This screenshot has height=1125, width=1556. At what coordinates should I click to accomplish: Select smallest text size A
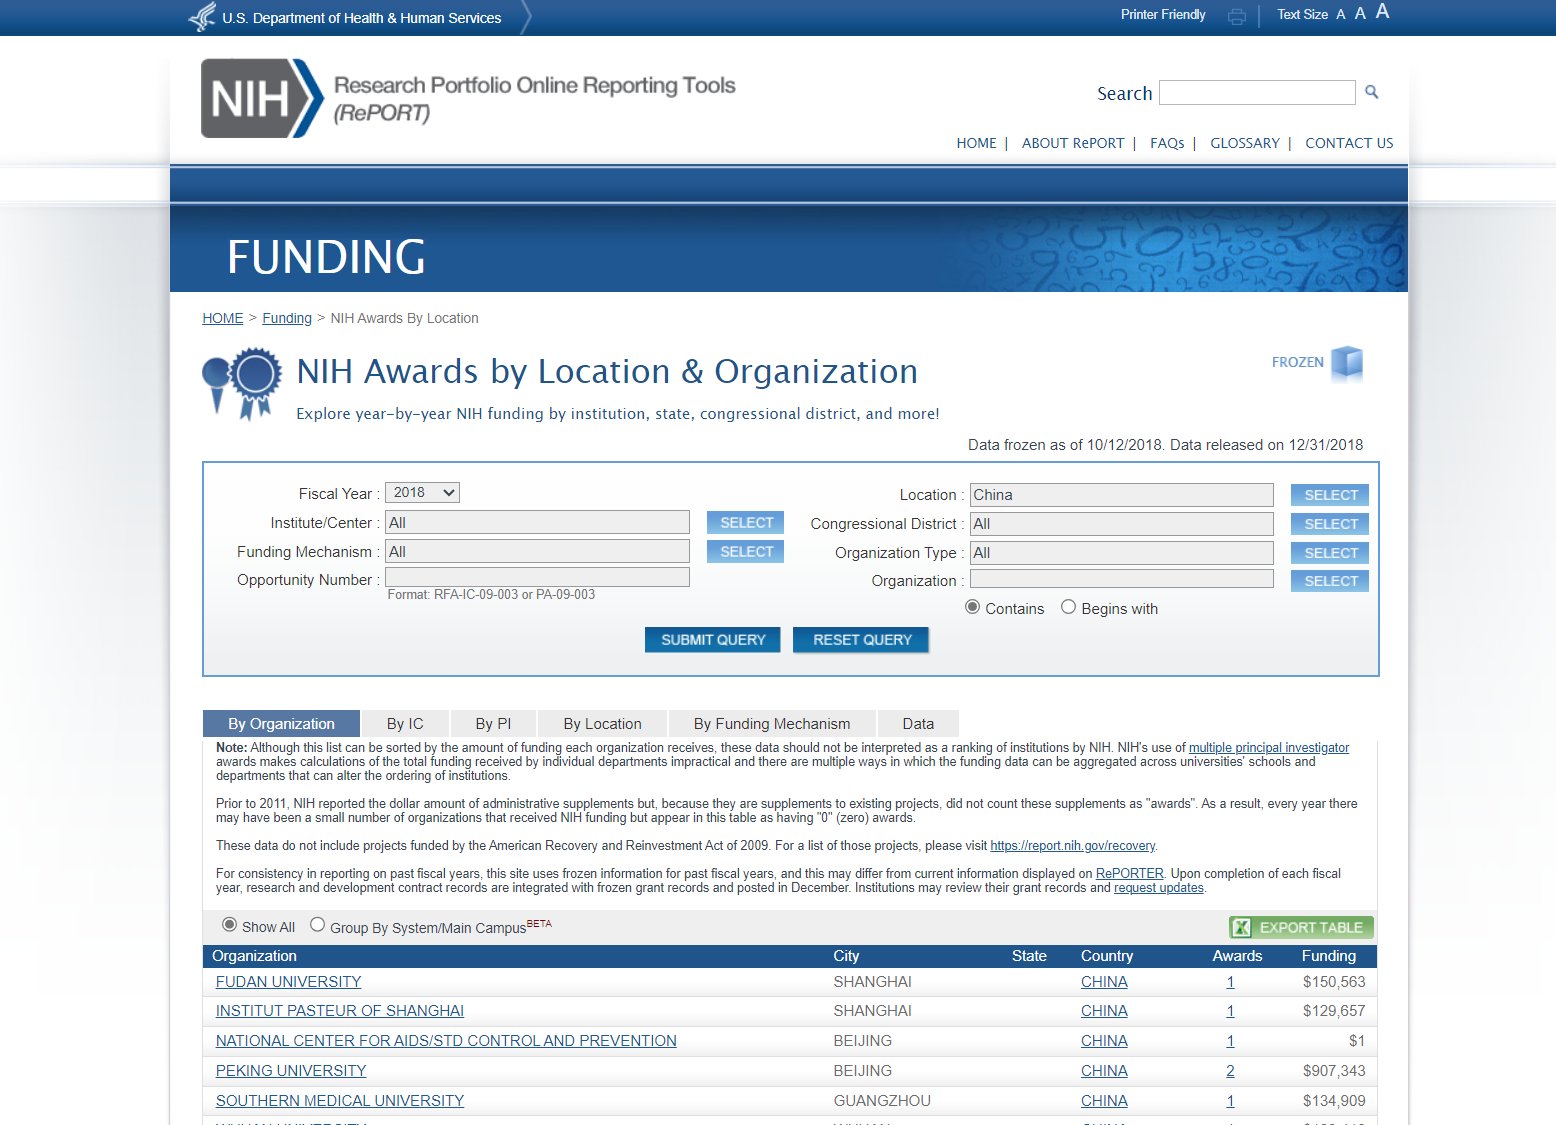tap(1341, 15)
